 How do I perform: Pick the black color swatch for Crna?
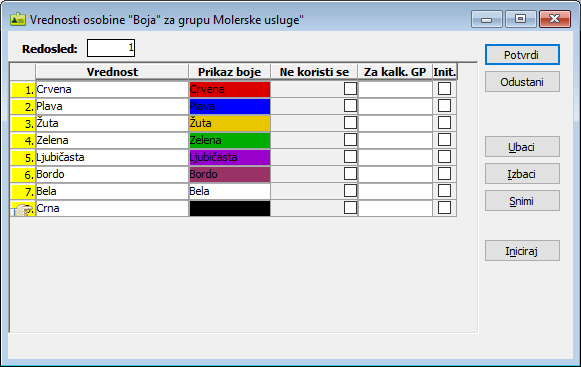click(x=230, y=208)
